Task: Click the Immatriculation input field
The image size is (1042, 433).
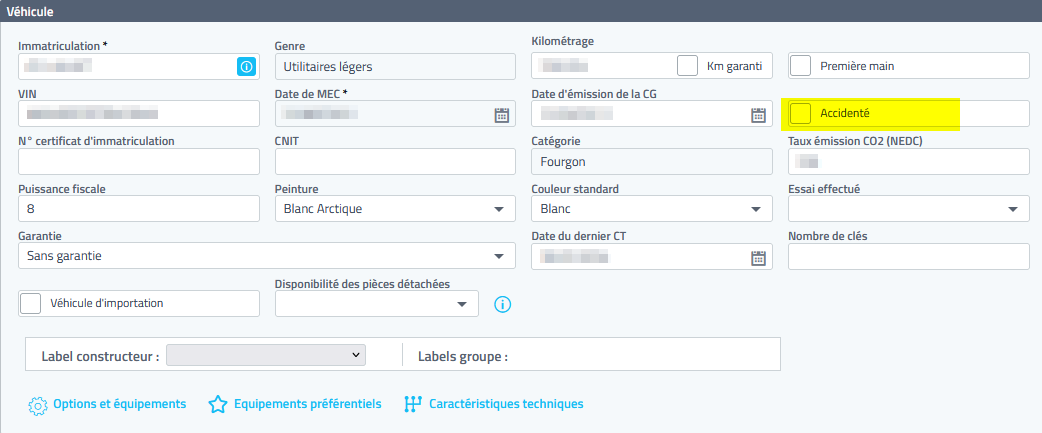Action: point(139,66)
